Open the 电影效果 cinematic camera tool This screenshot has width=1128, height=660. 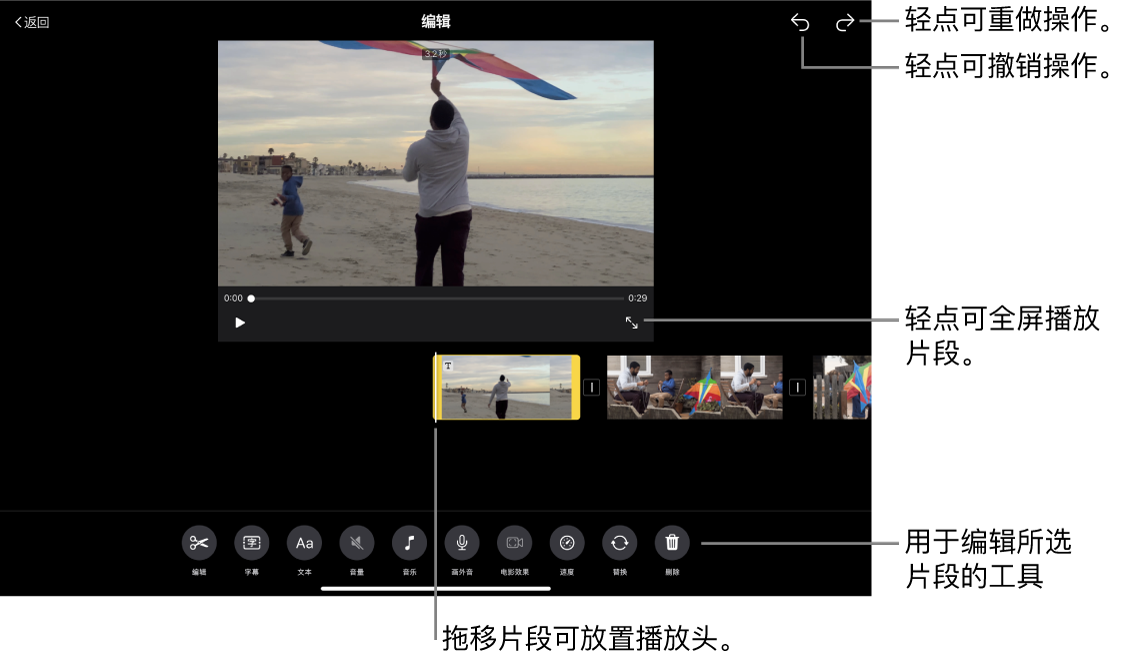click(x=514, y=543)
